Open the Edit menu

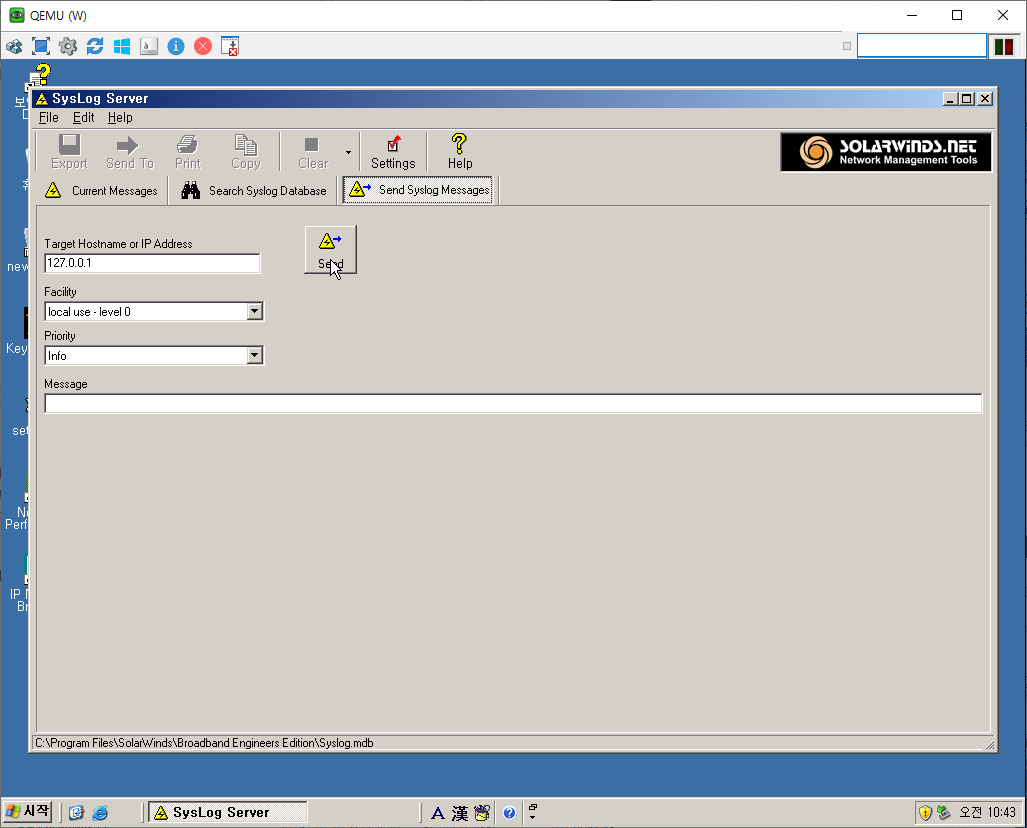tap(83, 117)
